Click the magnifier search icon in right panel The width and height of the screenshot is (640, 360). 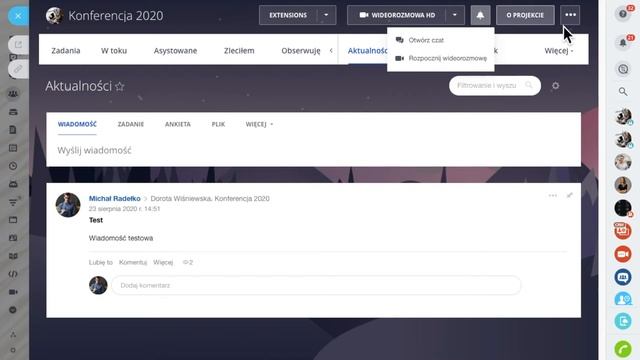pyautogui.click(x=623, y=91)
